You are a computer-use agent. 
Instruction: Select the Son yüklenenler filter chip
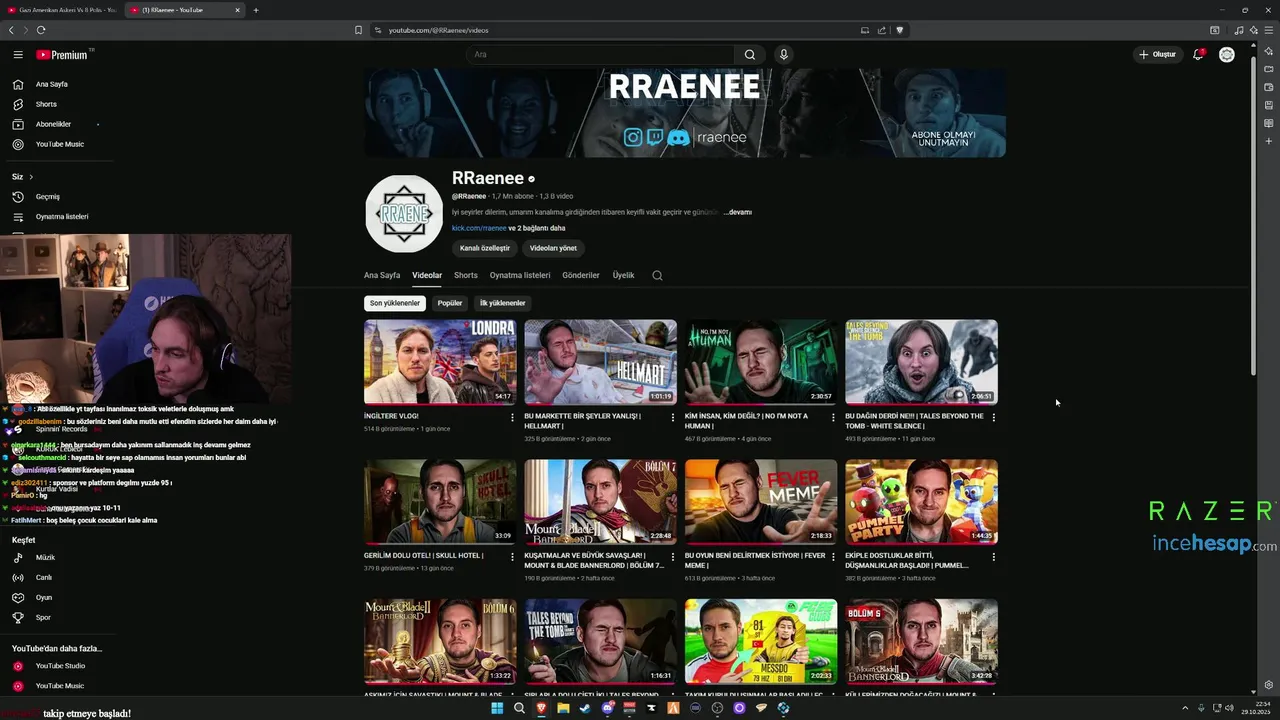click(x=395, y=303)
